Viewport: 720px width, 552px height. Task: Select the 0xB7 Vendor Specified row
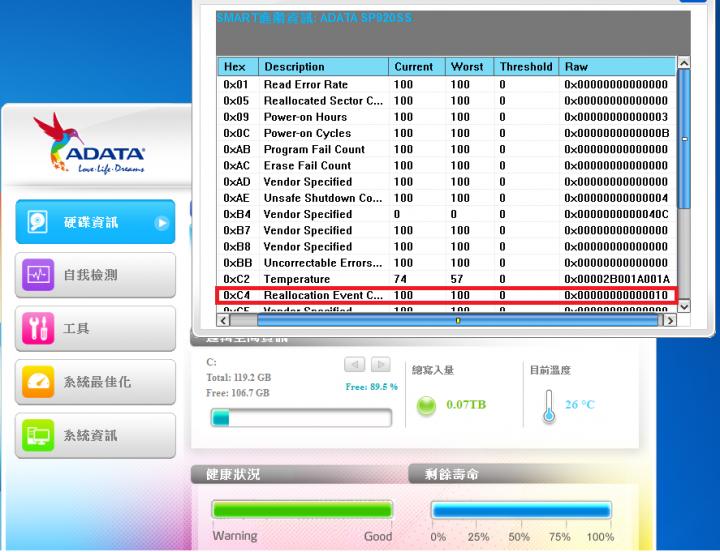[x=446, y=231]
